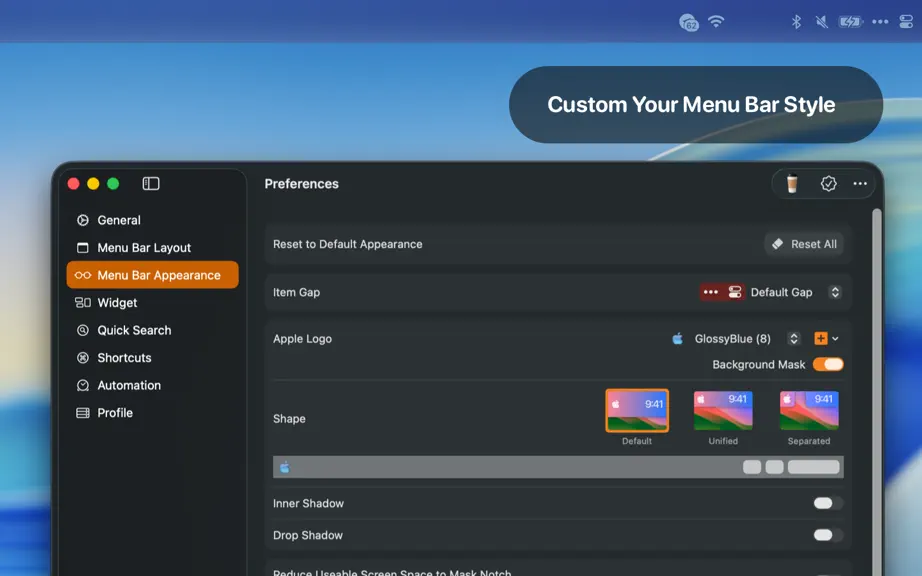The height and width of the screenshot is (576, 922).
Task: Expand the orange plus add-logo dropdown
Action: pos(826,339)
